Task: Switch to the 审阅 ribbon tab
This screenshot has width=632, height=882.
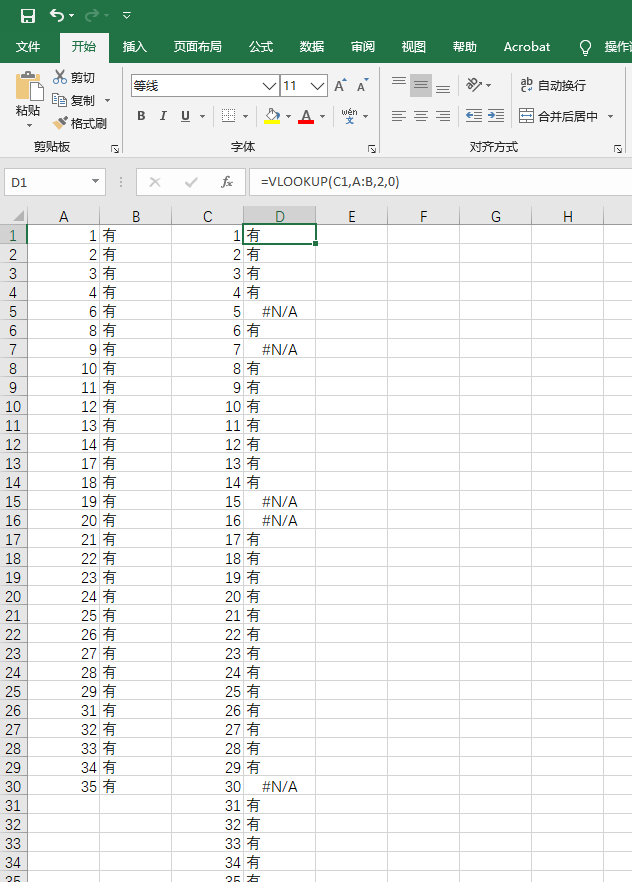Action: (x=363, y=47)
